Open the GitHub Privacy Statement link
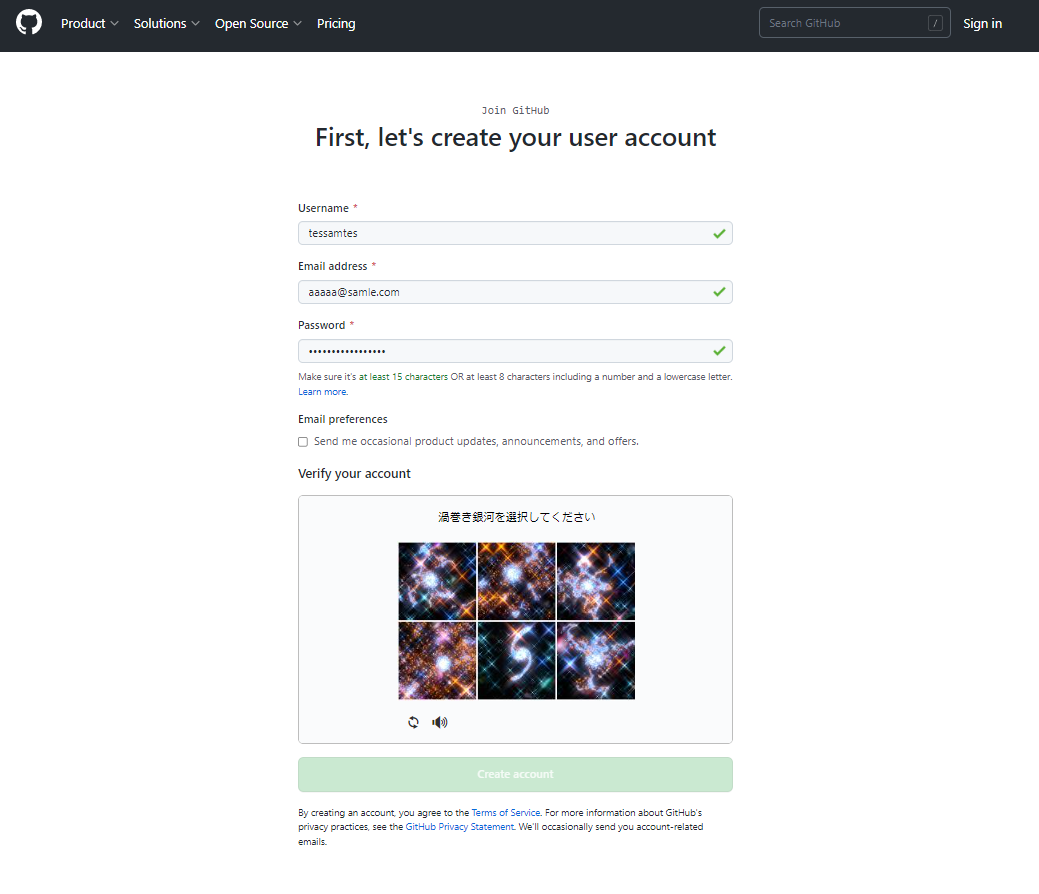 click(x=460, y=827)
